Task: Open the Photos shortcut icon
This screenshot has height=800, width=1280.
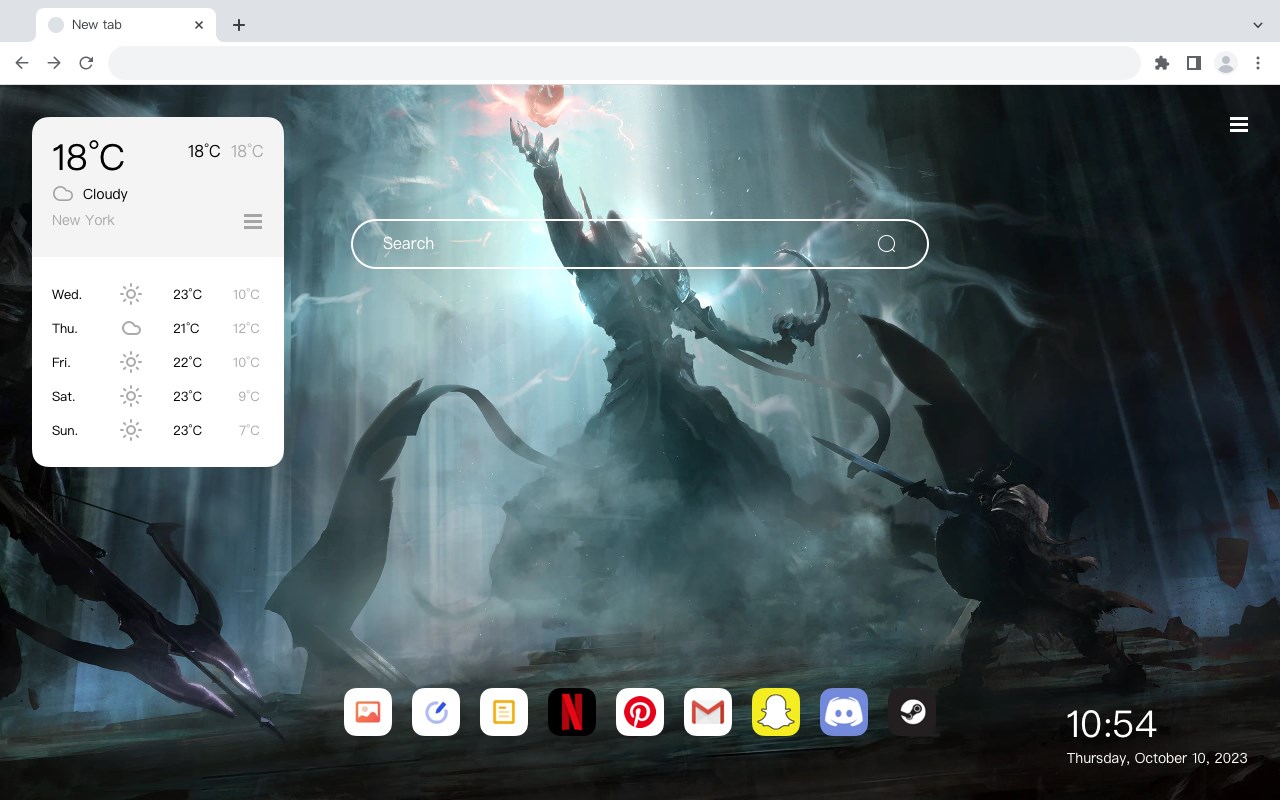Action: [x=368, y=712]
